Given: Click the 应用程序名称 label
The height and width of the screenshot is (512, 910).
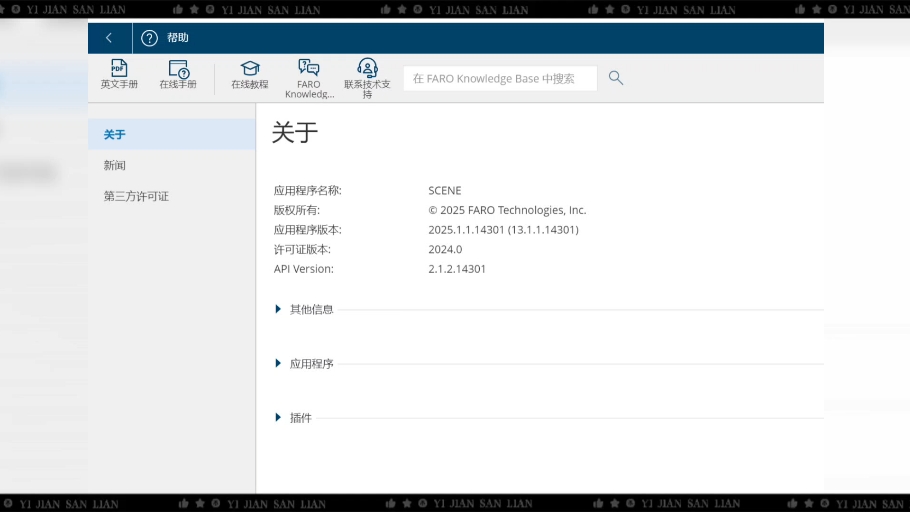Looking at the screenshot, I should [308, 190].
